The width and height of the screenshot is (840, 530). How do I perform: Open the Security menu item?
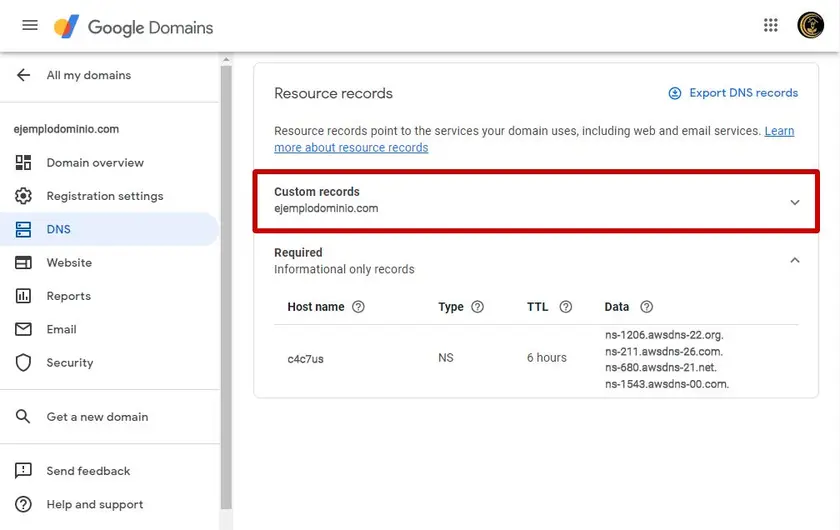click(x=70, y=363)
